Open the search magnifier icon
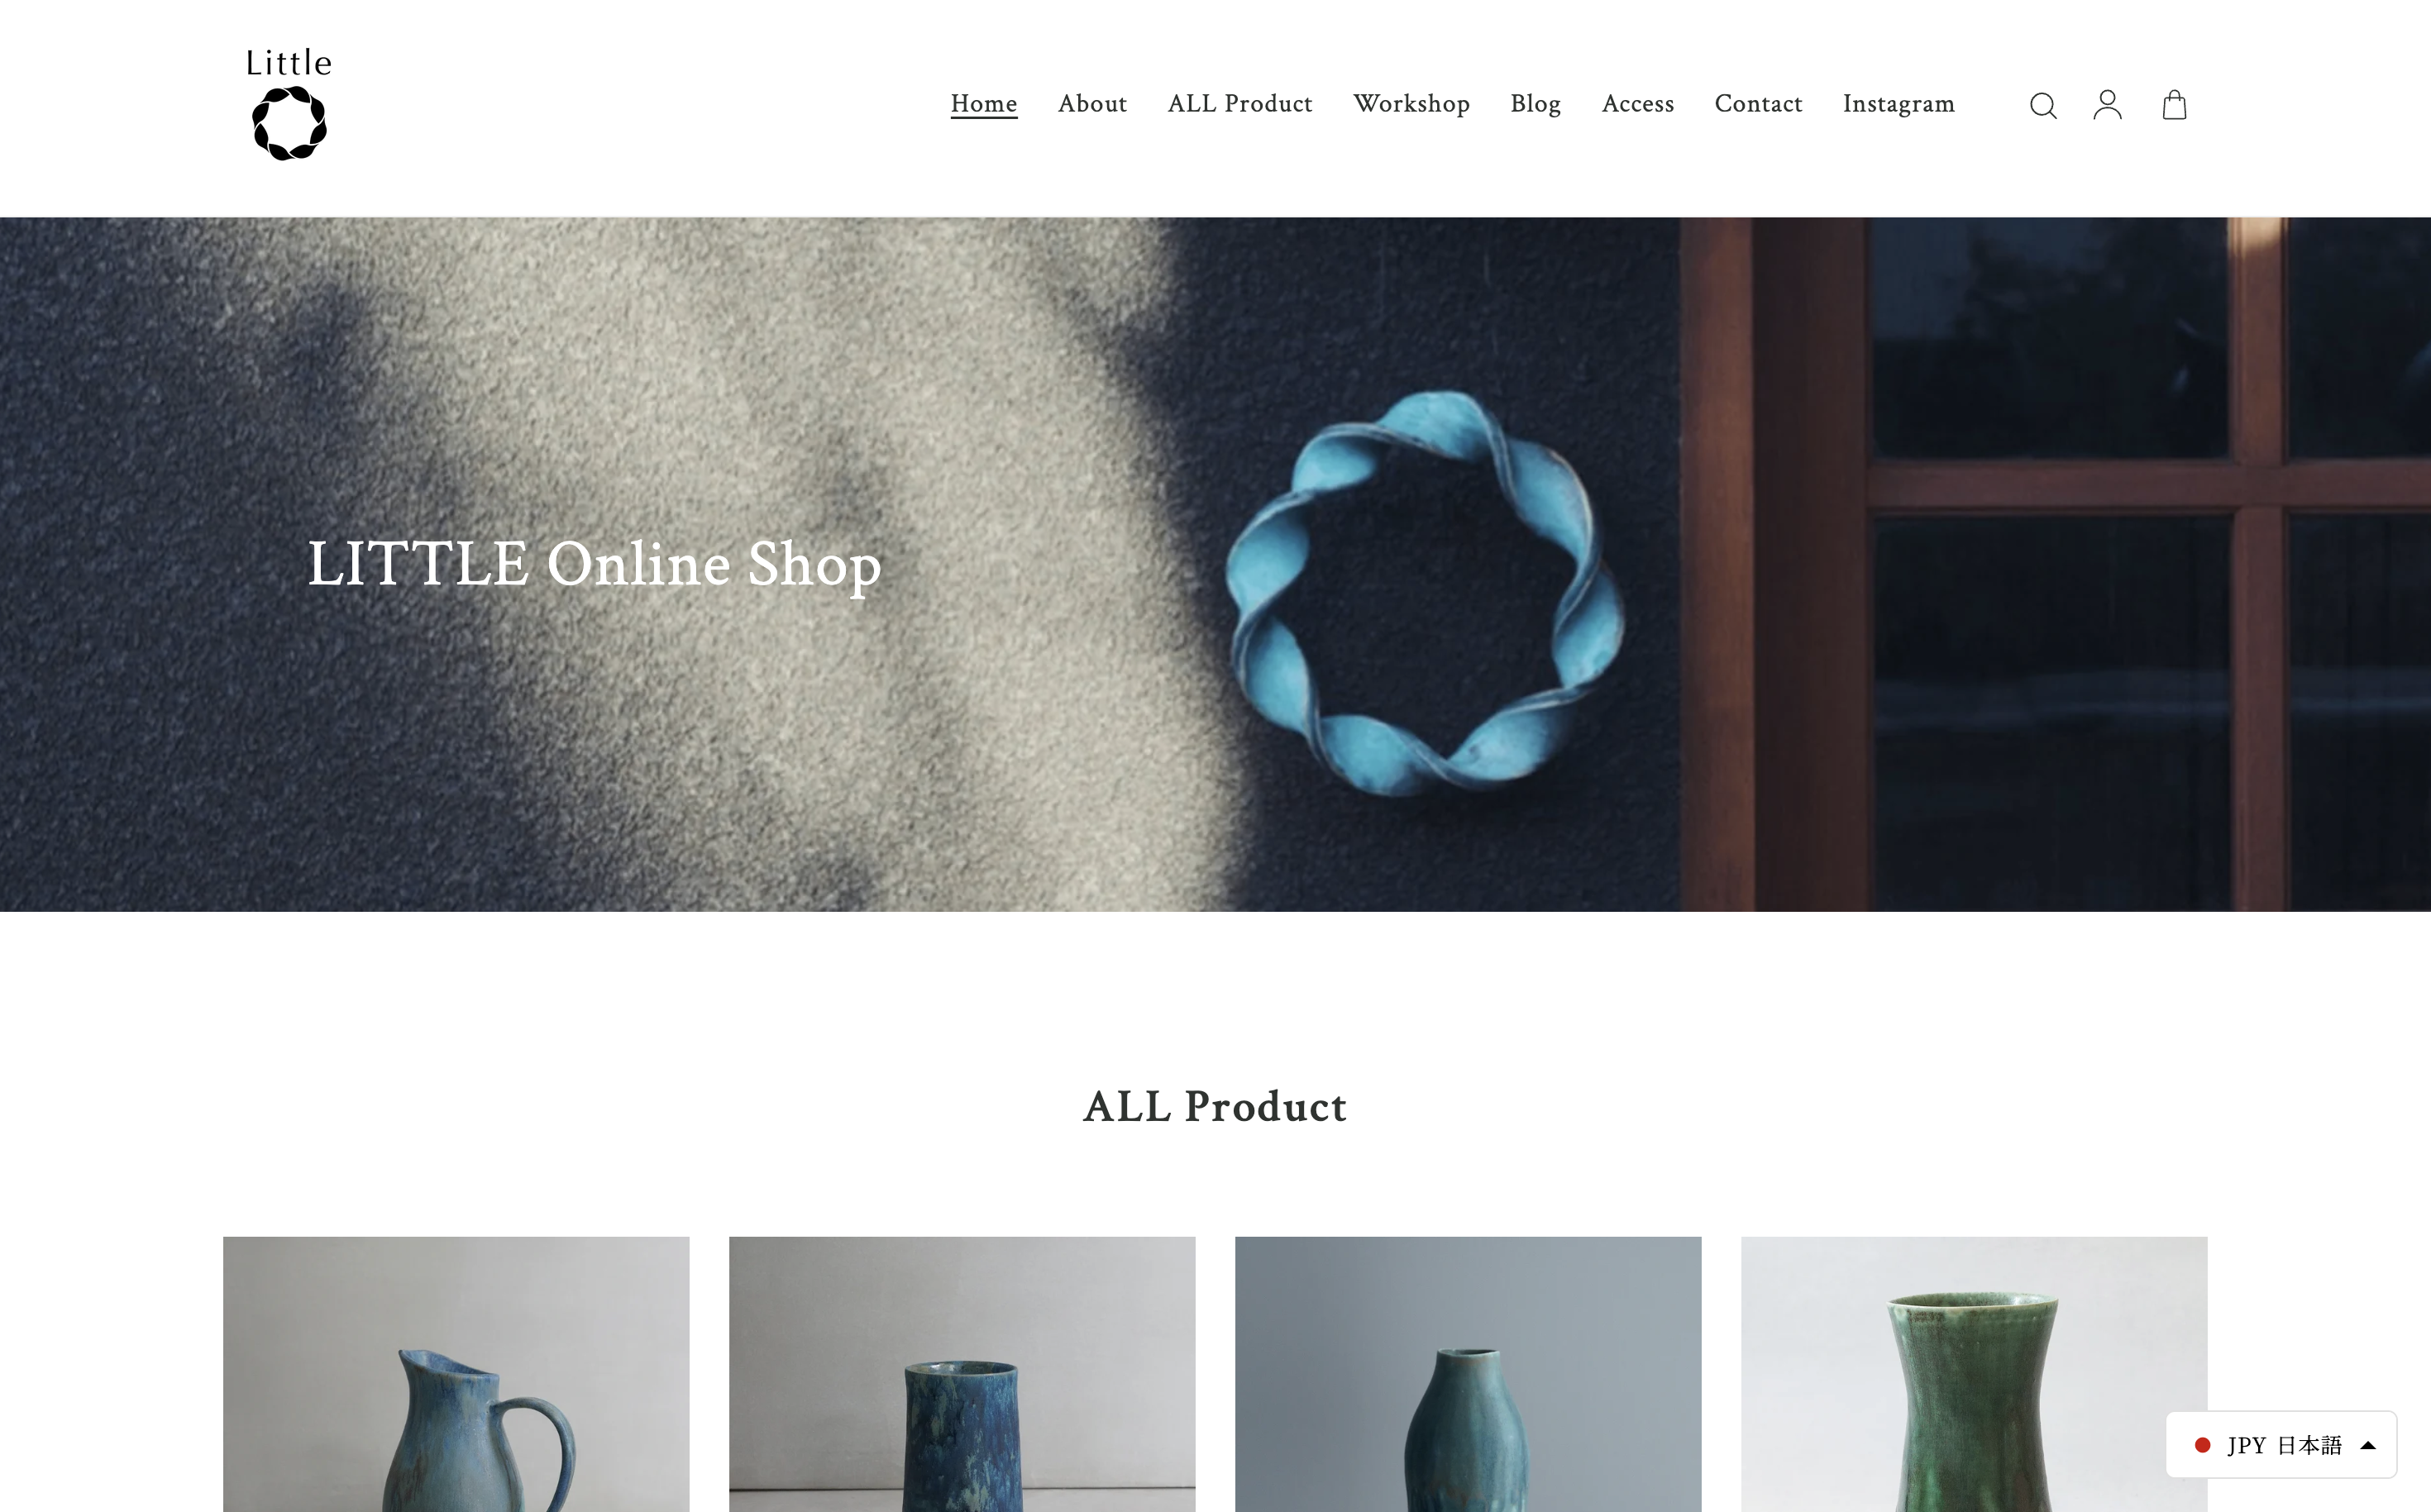Screen dimensions: 2431x1512 tap(2043, 105)
